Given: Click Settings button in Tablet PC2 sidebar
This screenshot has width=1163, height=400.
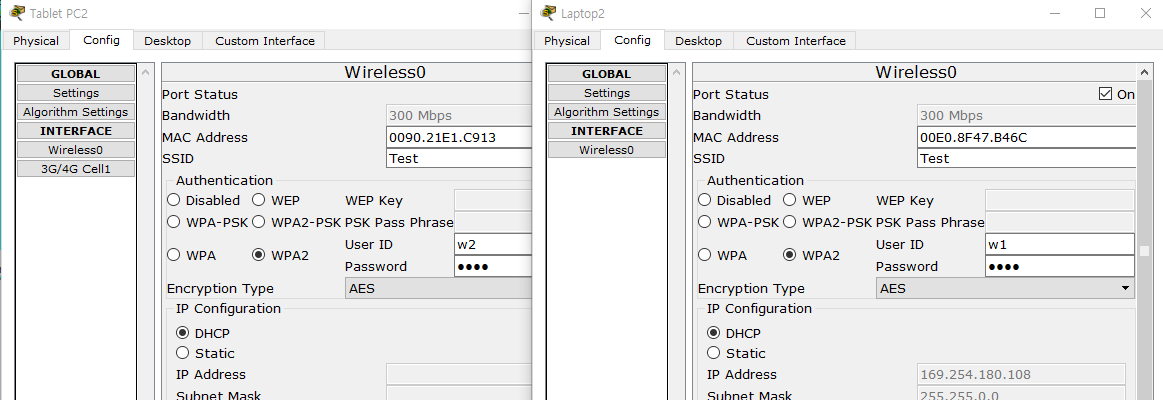Looking at the screenshot, I should point(76,93).
